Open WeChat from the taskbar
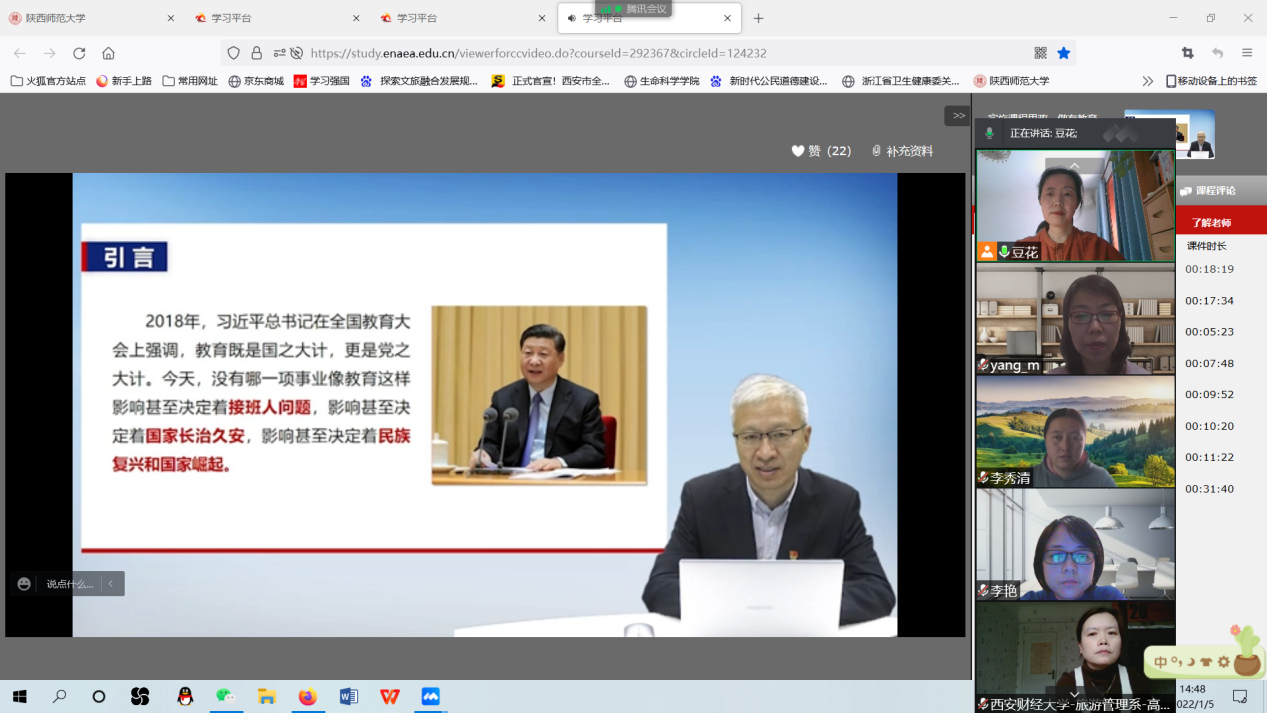The image size is (1267, 713). 225,696
